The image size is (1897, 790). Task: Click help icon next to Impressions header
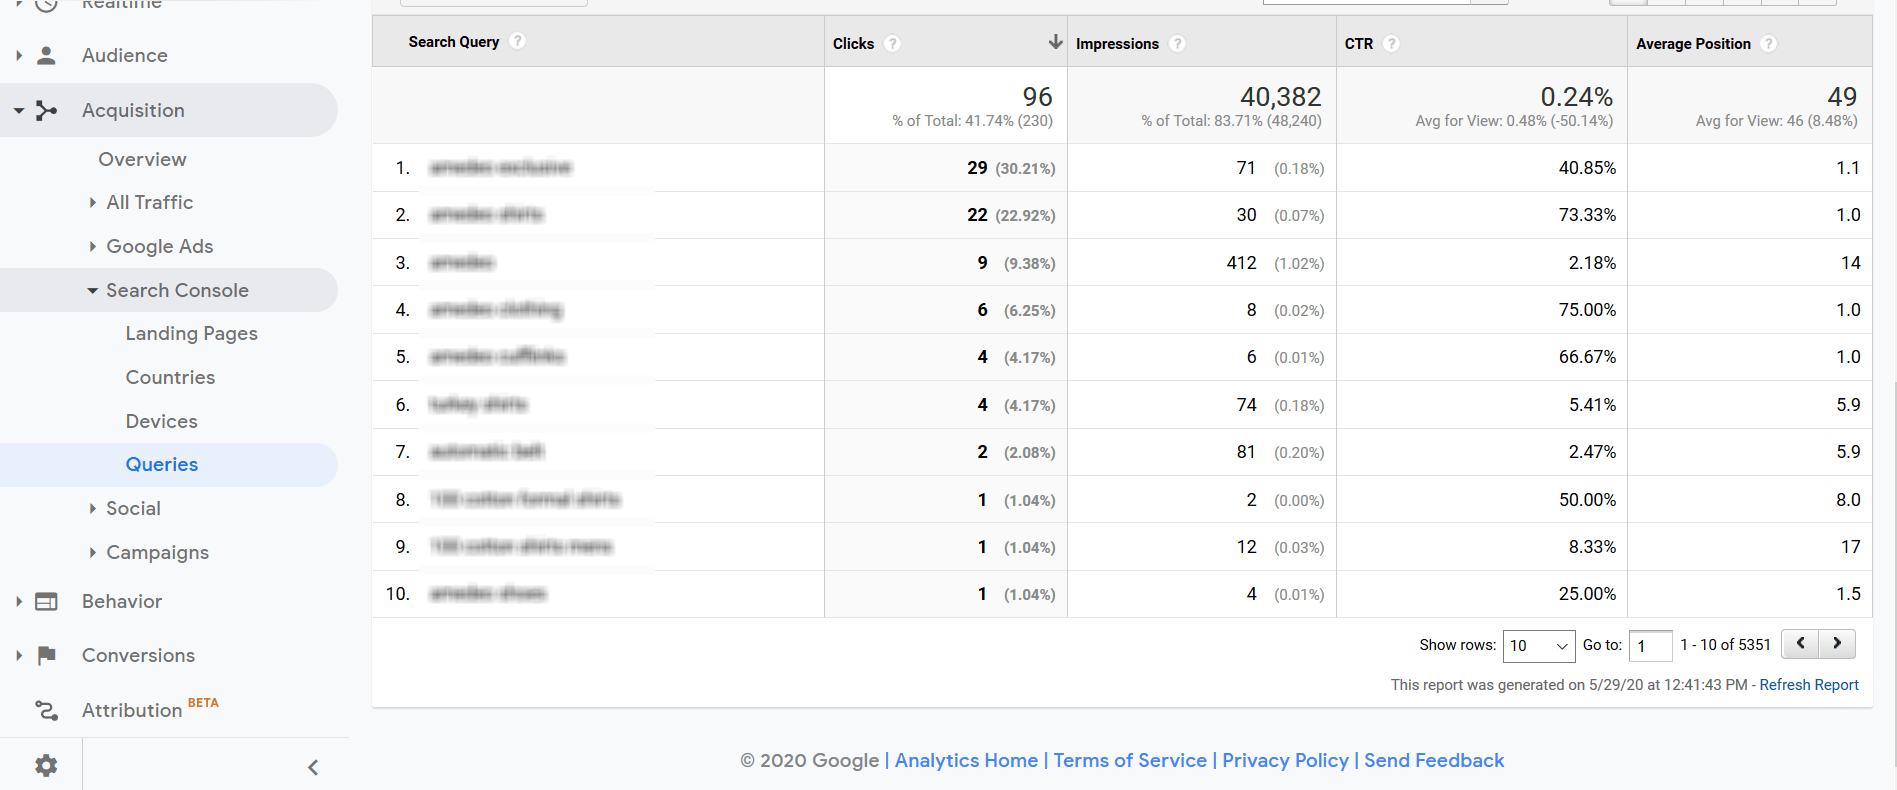tap(1177, 43)
